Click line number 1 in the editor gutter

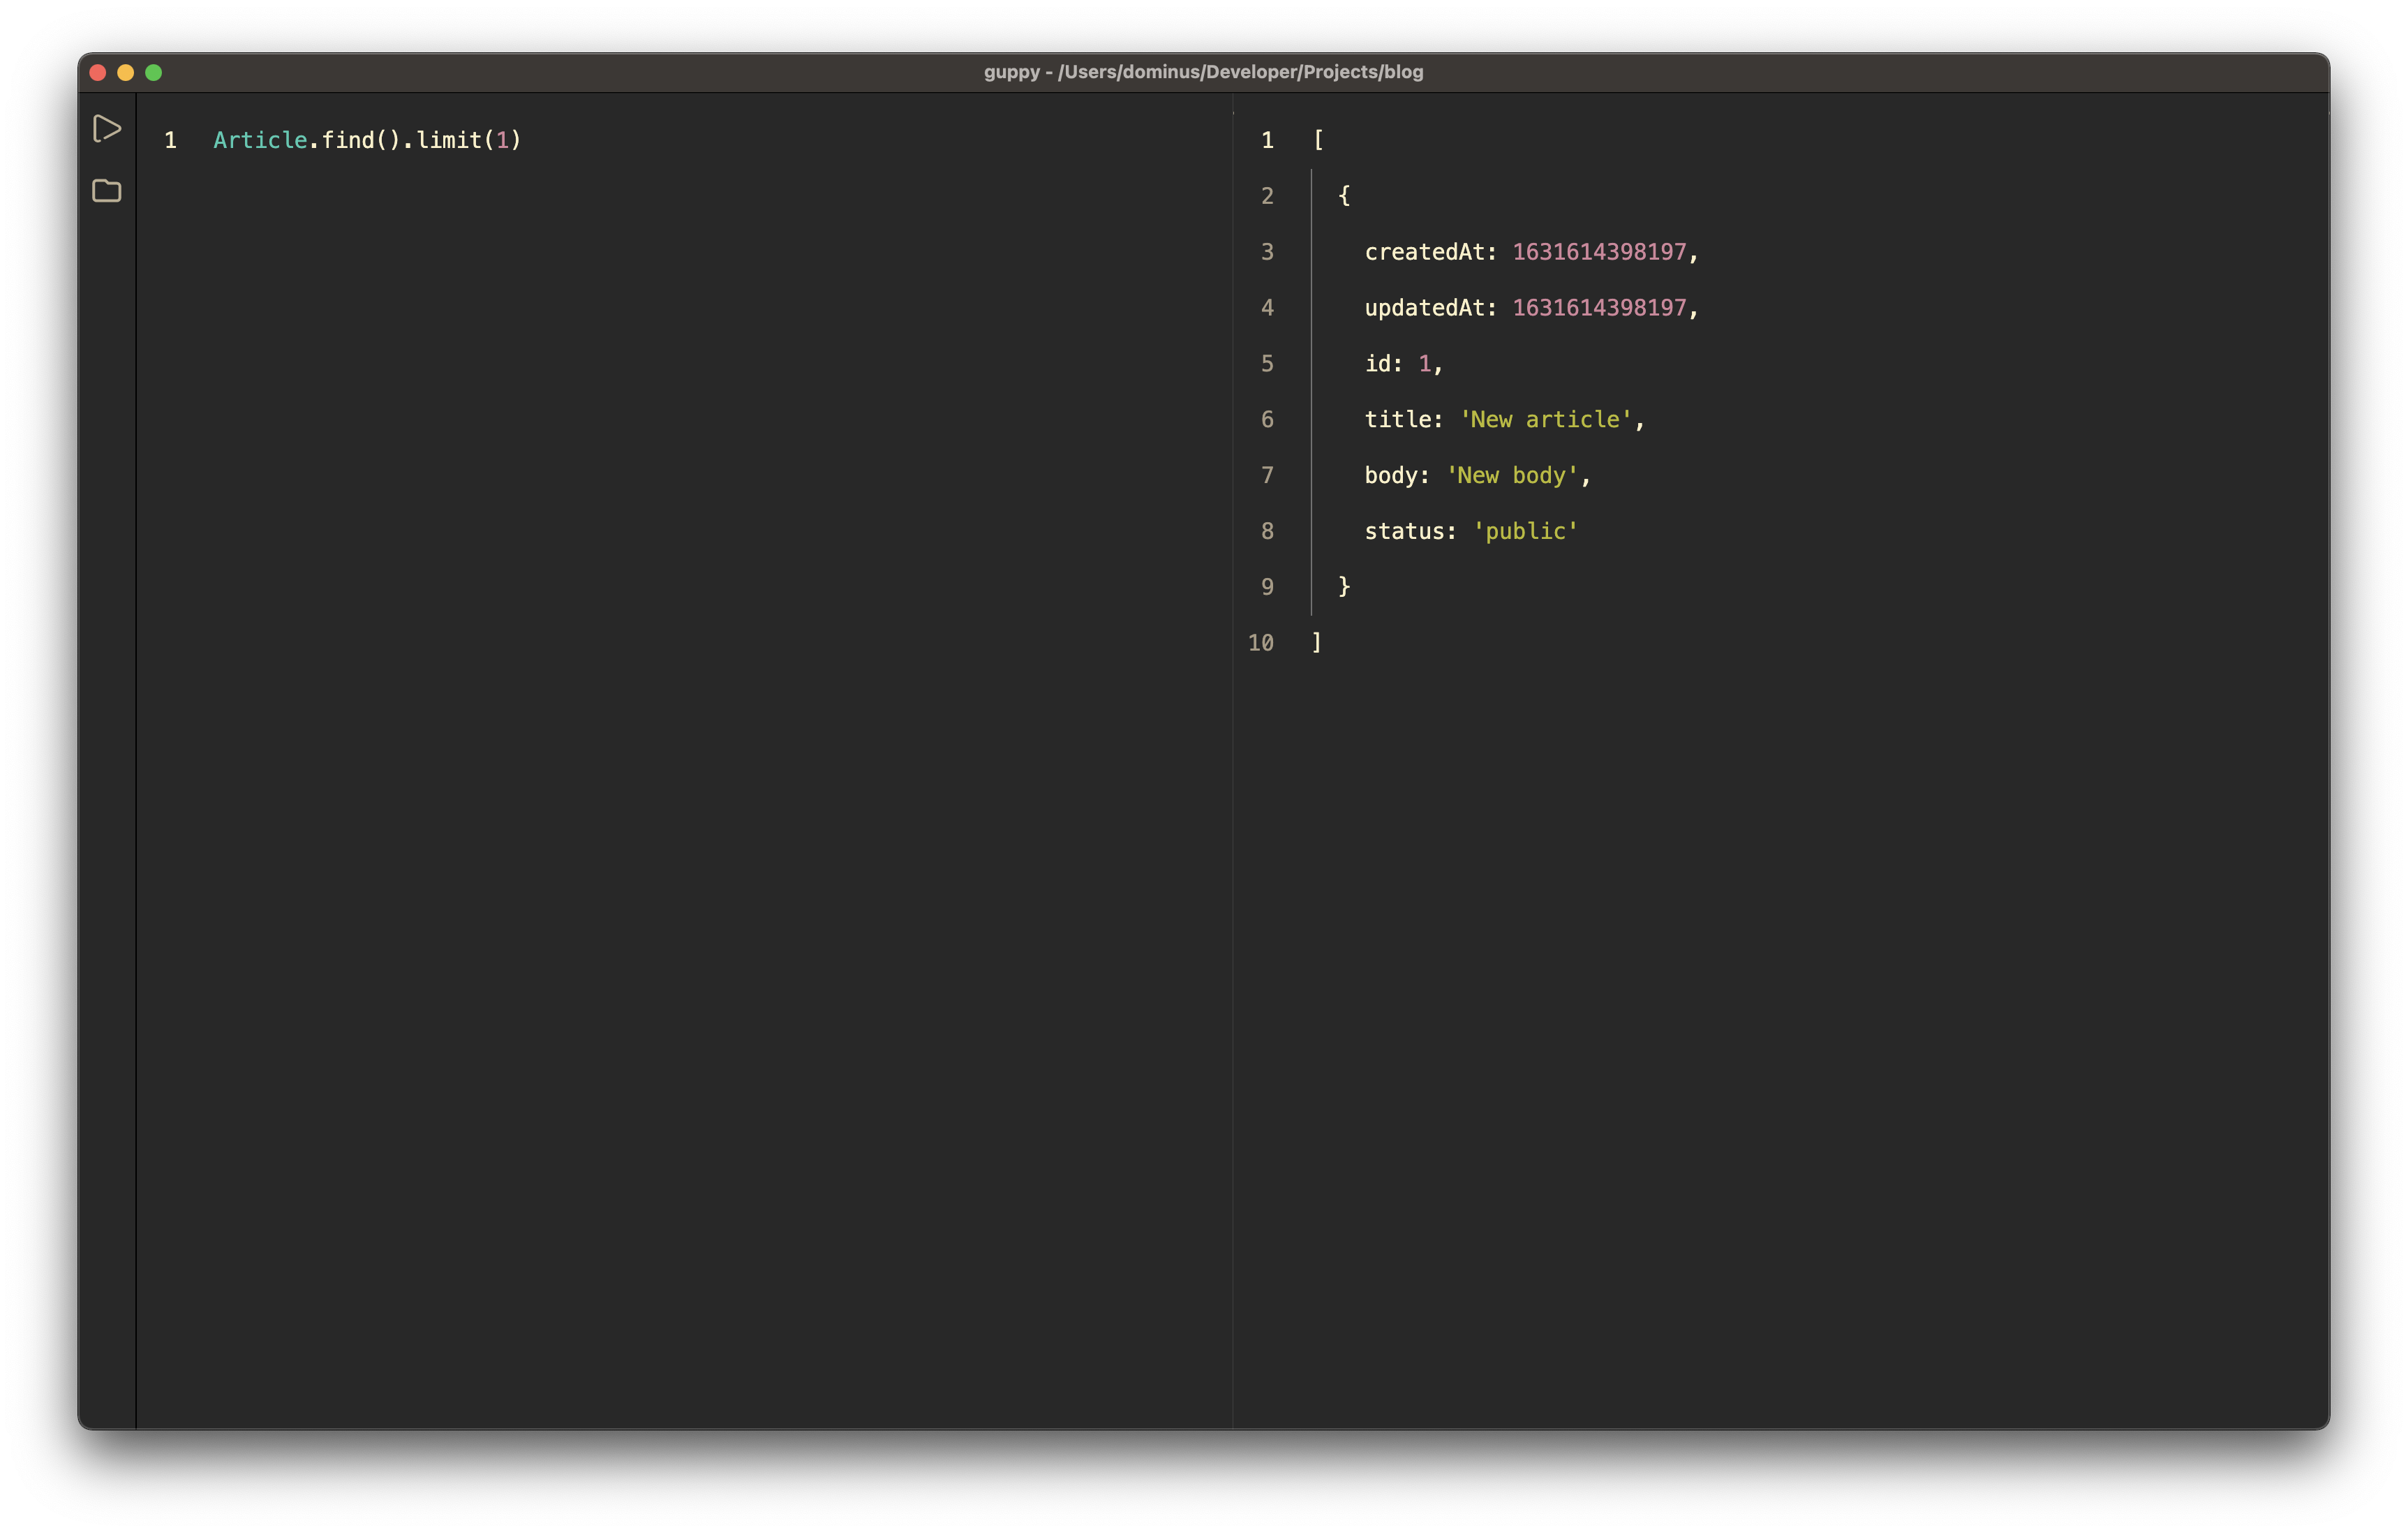point(171,140)
